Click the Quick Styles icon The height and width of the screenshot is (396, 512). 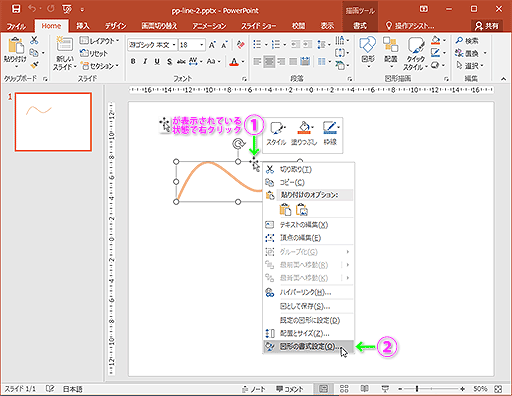415,45
